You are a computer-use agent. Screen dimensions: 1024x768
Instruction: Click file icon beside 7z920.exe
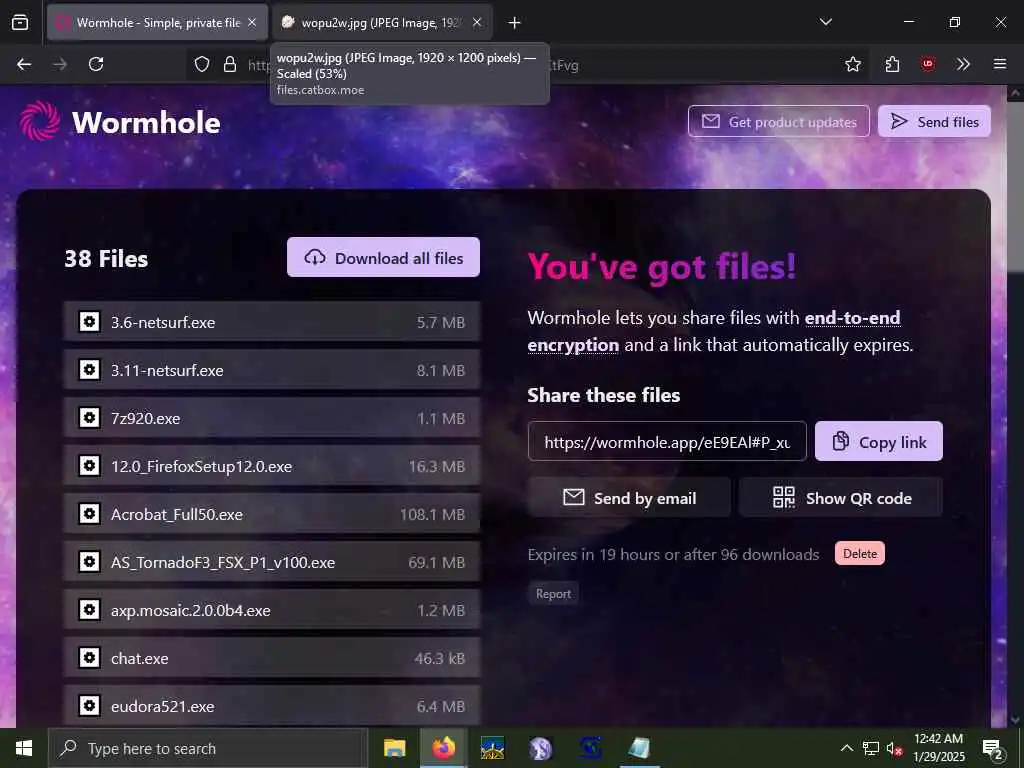(x=89, y=417)
